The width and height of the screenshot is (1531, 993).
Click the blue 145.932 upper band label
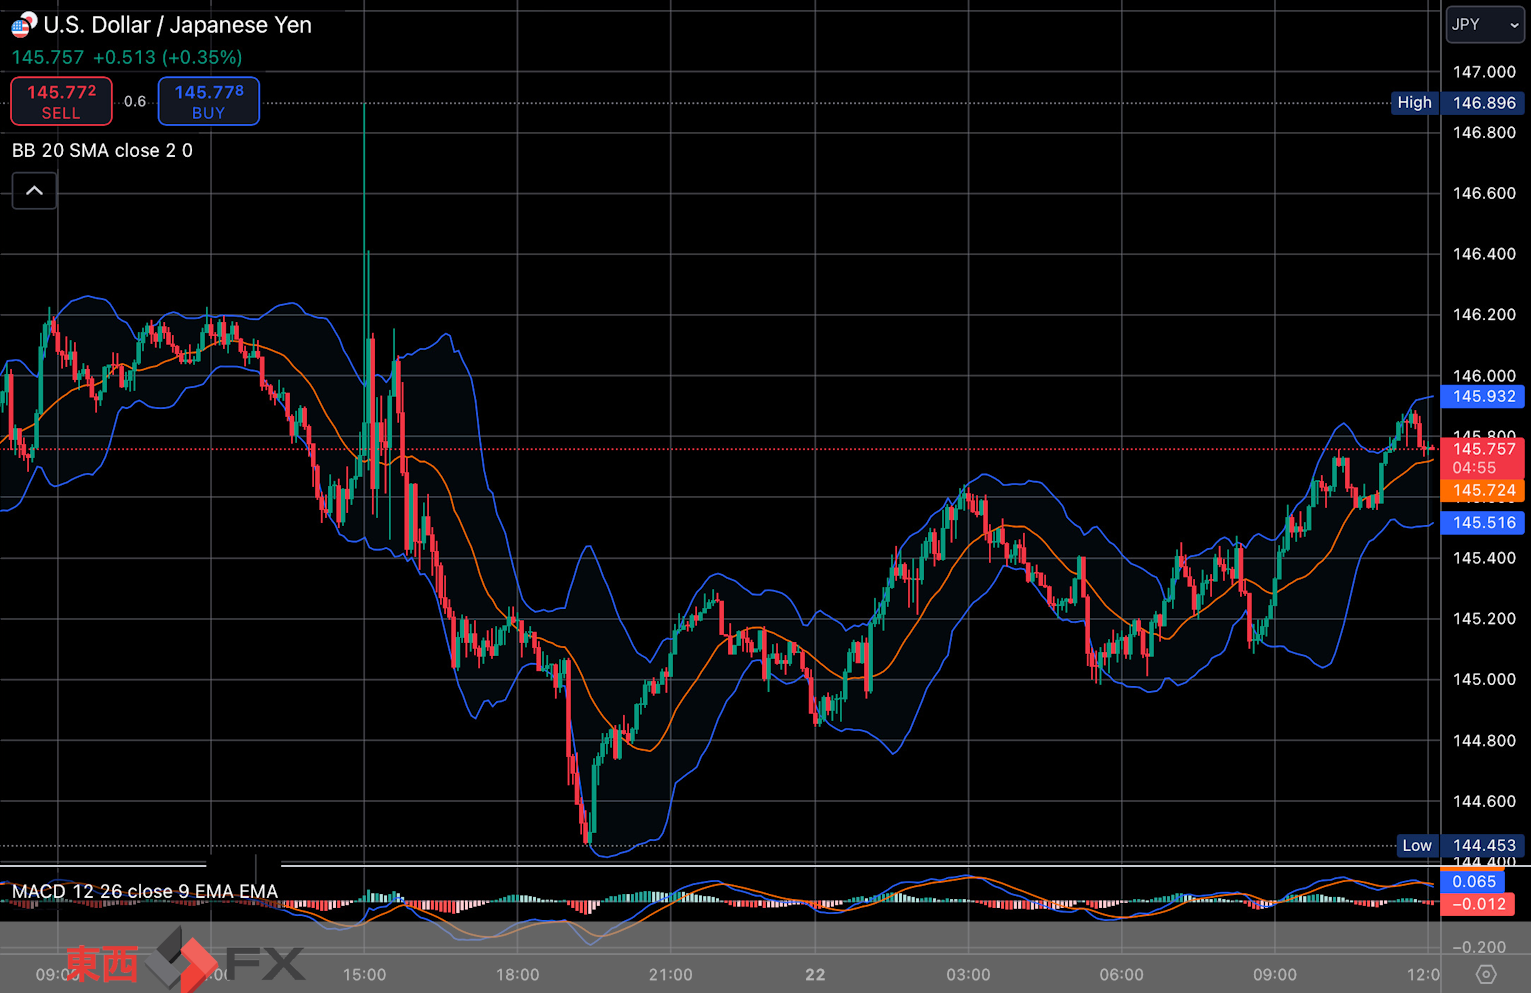click(1484, 397)
